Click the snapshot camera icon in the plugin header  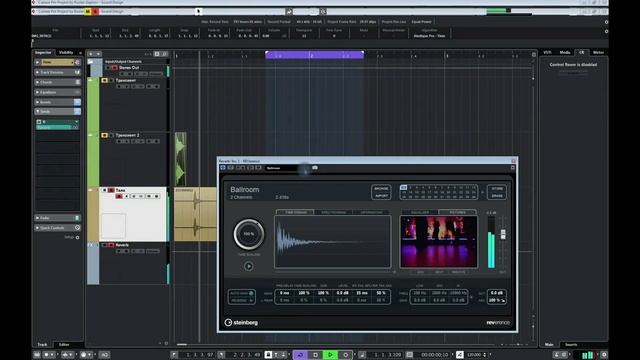click(x=315, y=168)
